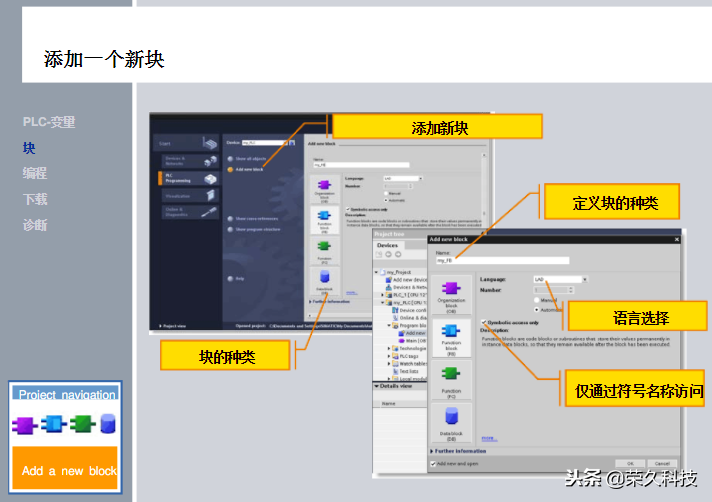The width and height of the screenshot is (712, 502).
Task: Click the Name input field my_FB
Action: coord(502,261)
